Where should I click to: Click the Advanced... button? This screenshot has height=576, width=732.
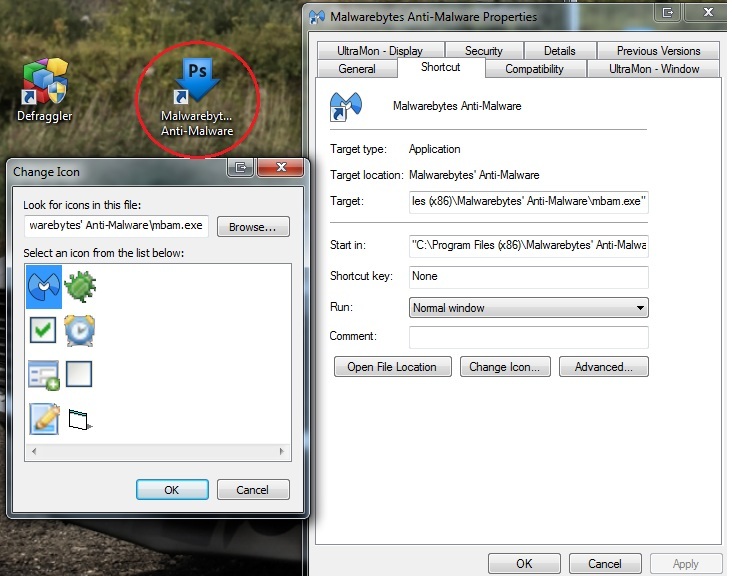coord(604,367)
